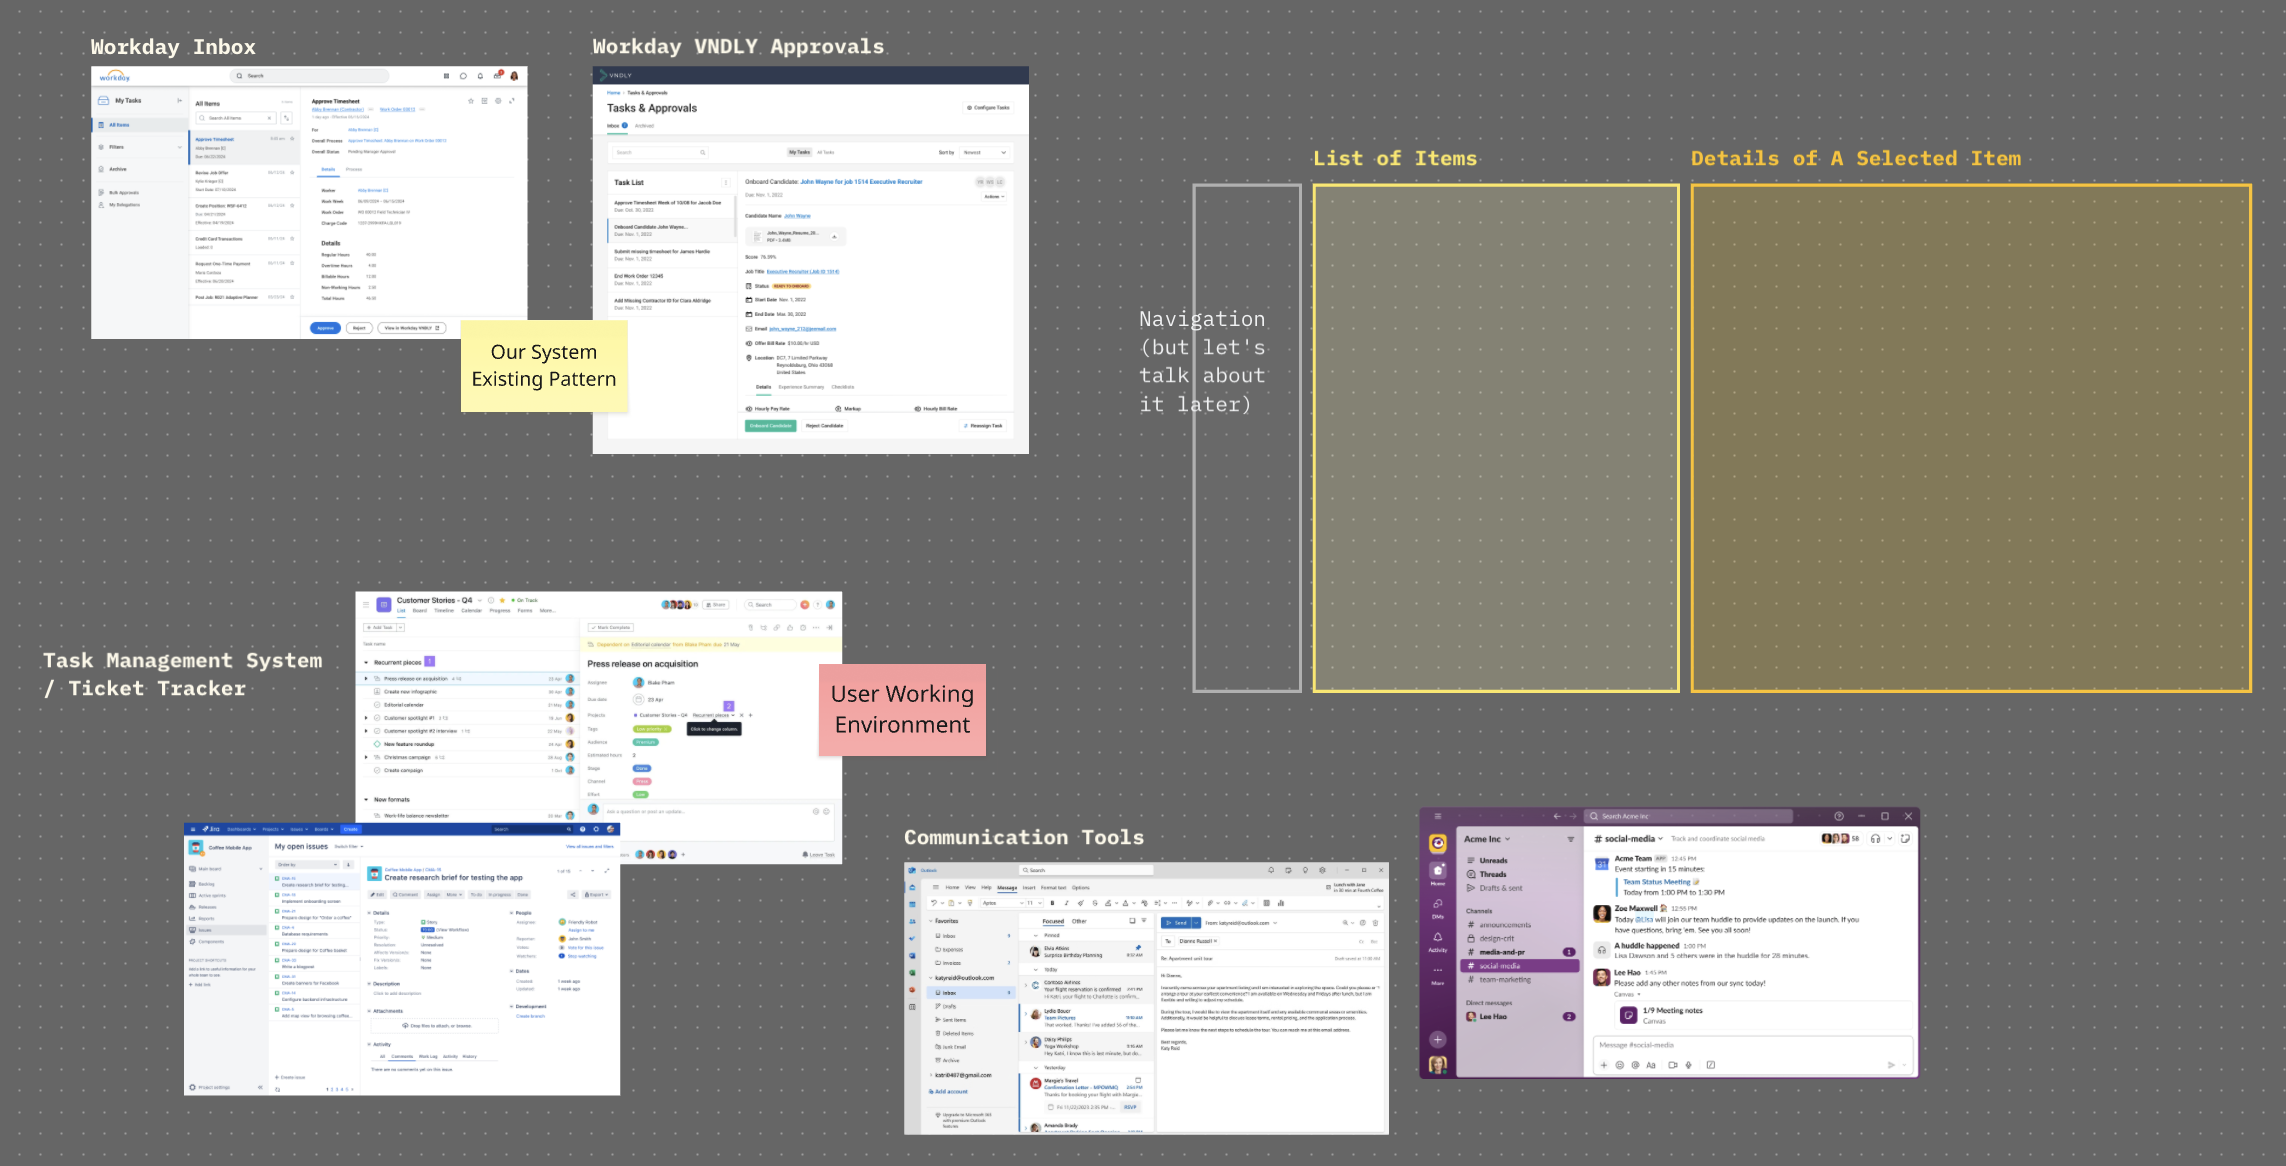Open the Board tab in Customer Stories
The width and height of the screenshot is (2286, 1166).
(x=420, y=611)
